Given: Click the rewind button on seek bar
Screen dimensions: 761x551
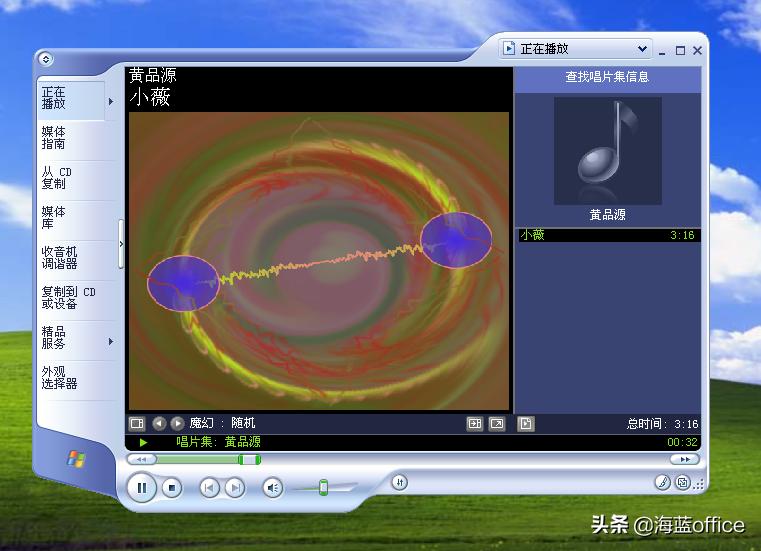Looking at the screenshot, I should [141, 459].
